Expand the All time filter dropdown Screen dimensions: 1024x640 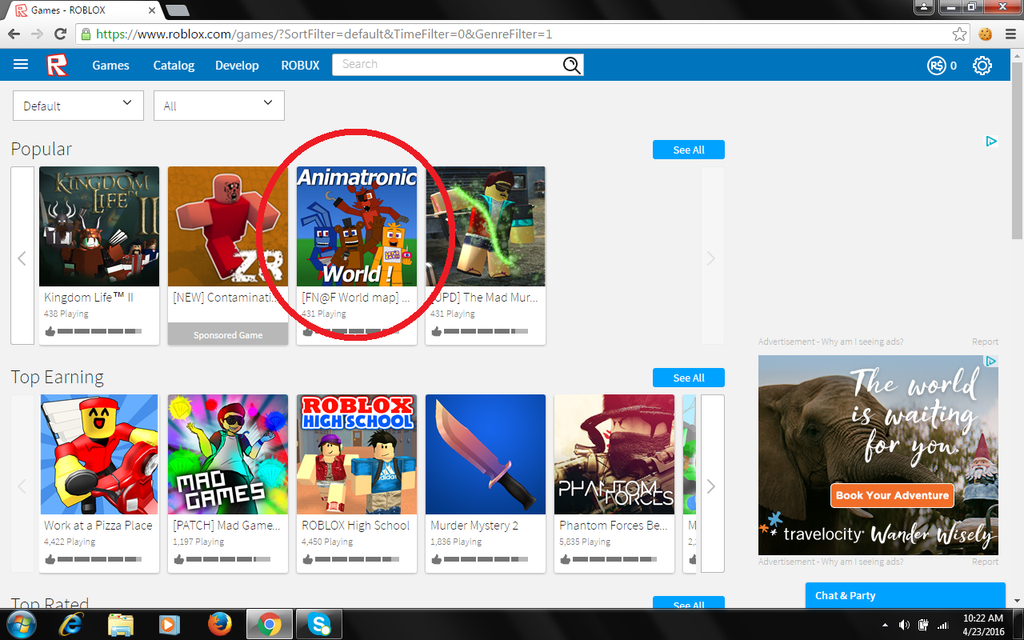(x=219, y=105)
